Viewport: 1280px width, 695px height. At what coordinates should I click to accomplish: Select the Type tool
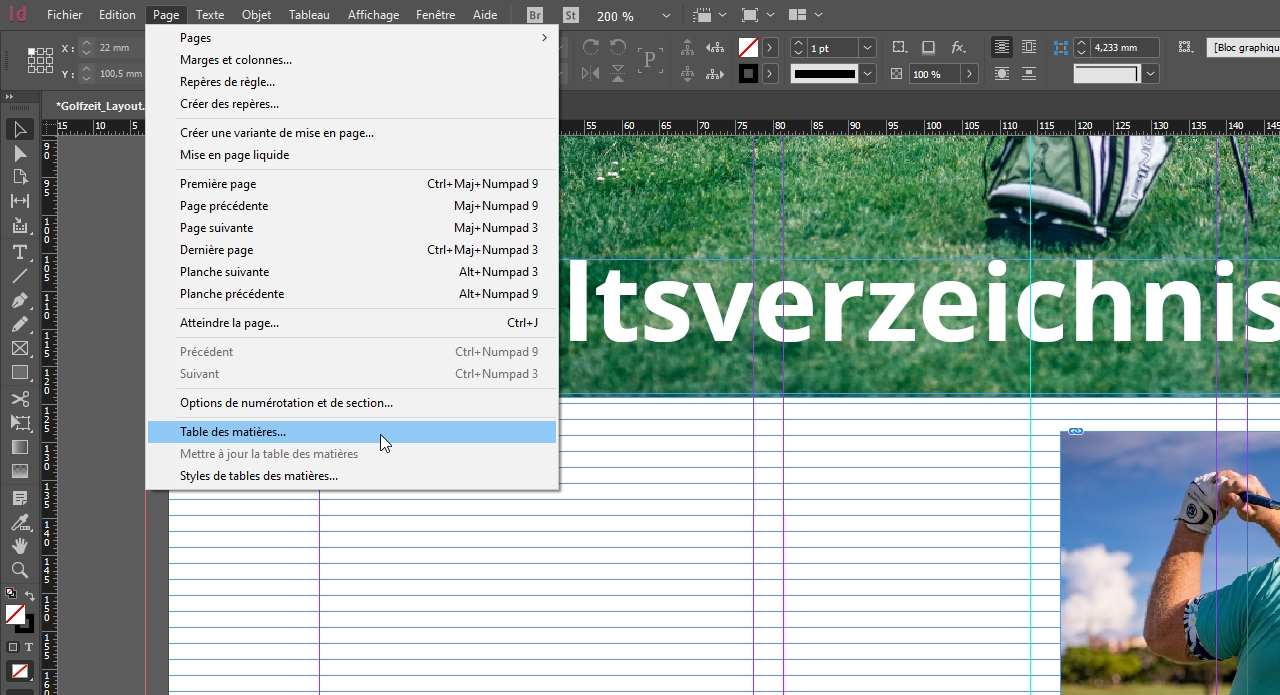(x=19, y=251)
